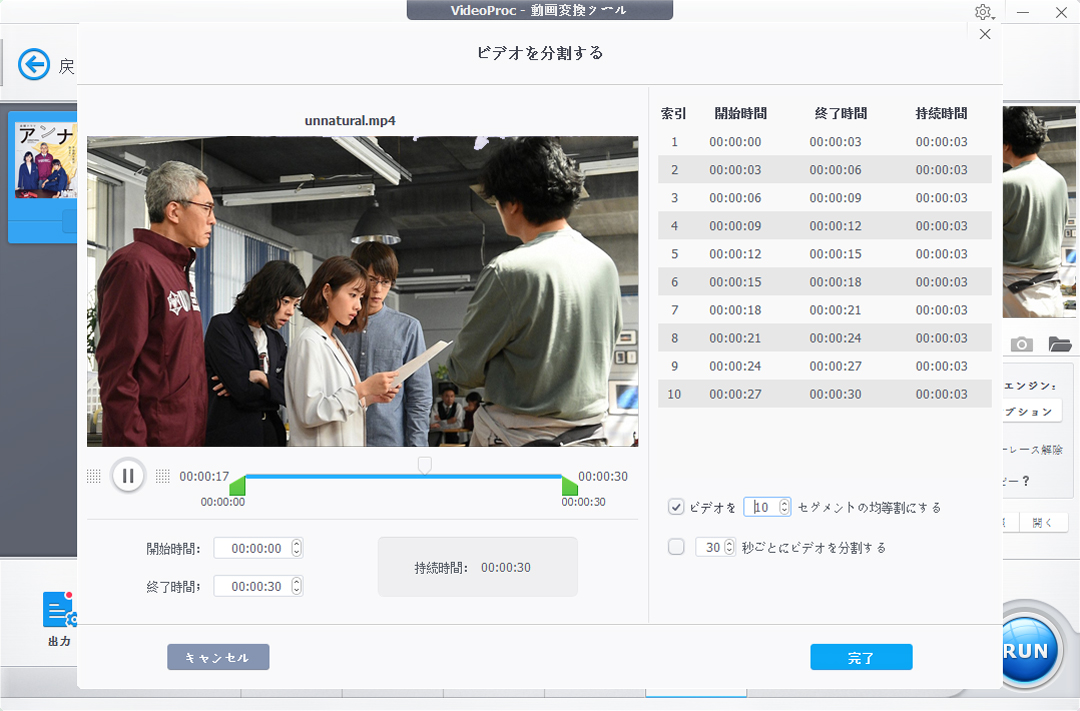This screenshot has width=1080, height=711.
Task: Click the blue timeline track bar
Action: tap(404, 476)
